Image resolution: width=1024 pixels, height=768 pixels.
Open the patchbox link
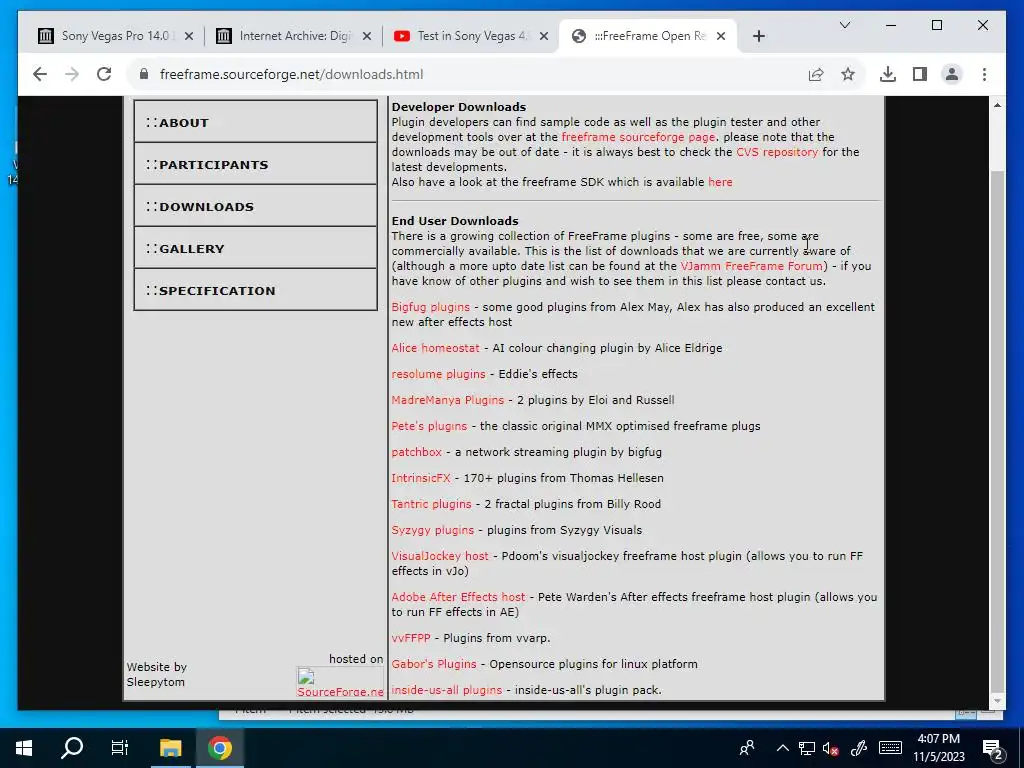(x=417, y=452)
